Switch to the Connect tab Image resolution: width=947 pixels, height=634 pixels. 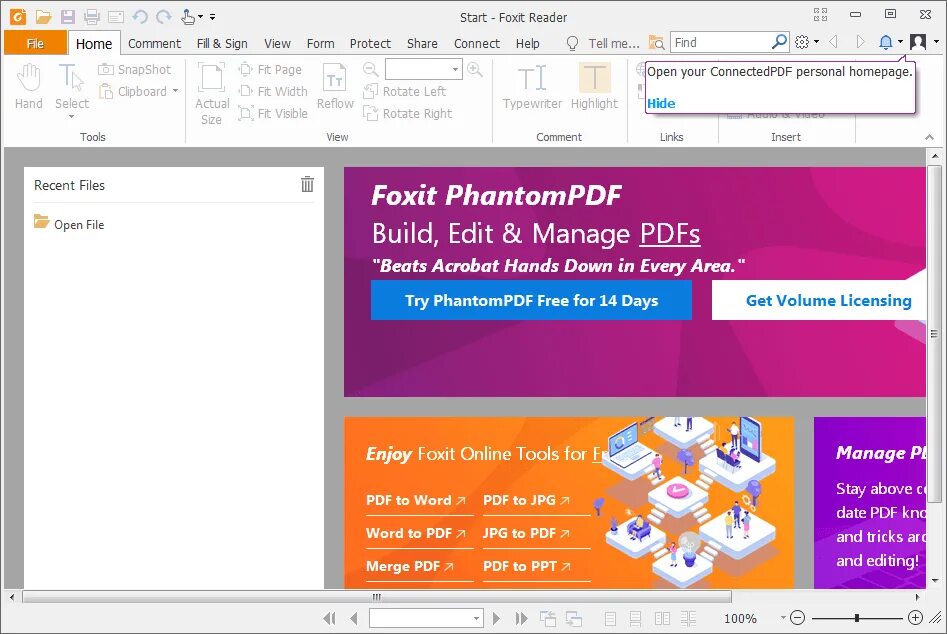[x=477, y=43]
